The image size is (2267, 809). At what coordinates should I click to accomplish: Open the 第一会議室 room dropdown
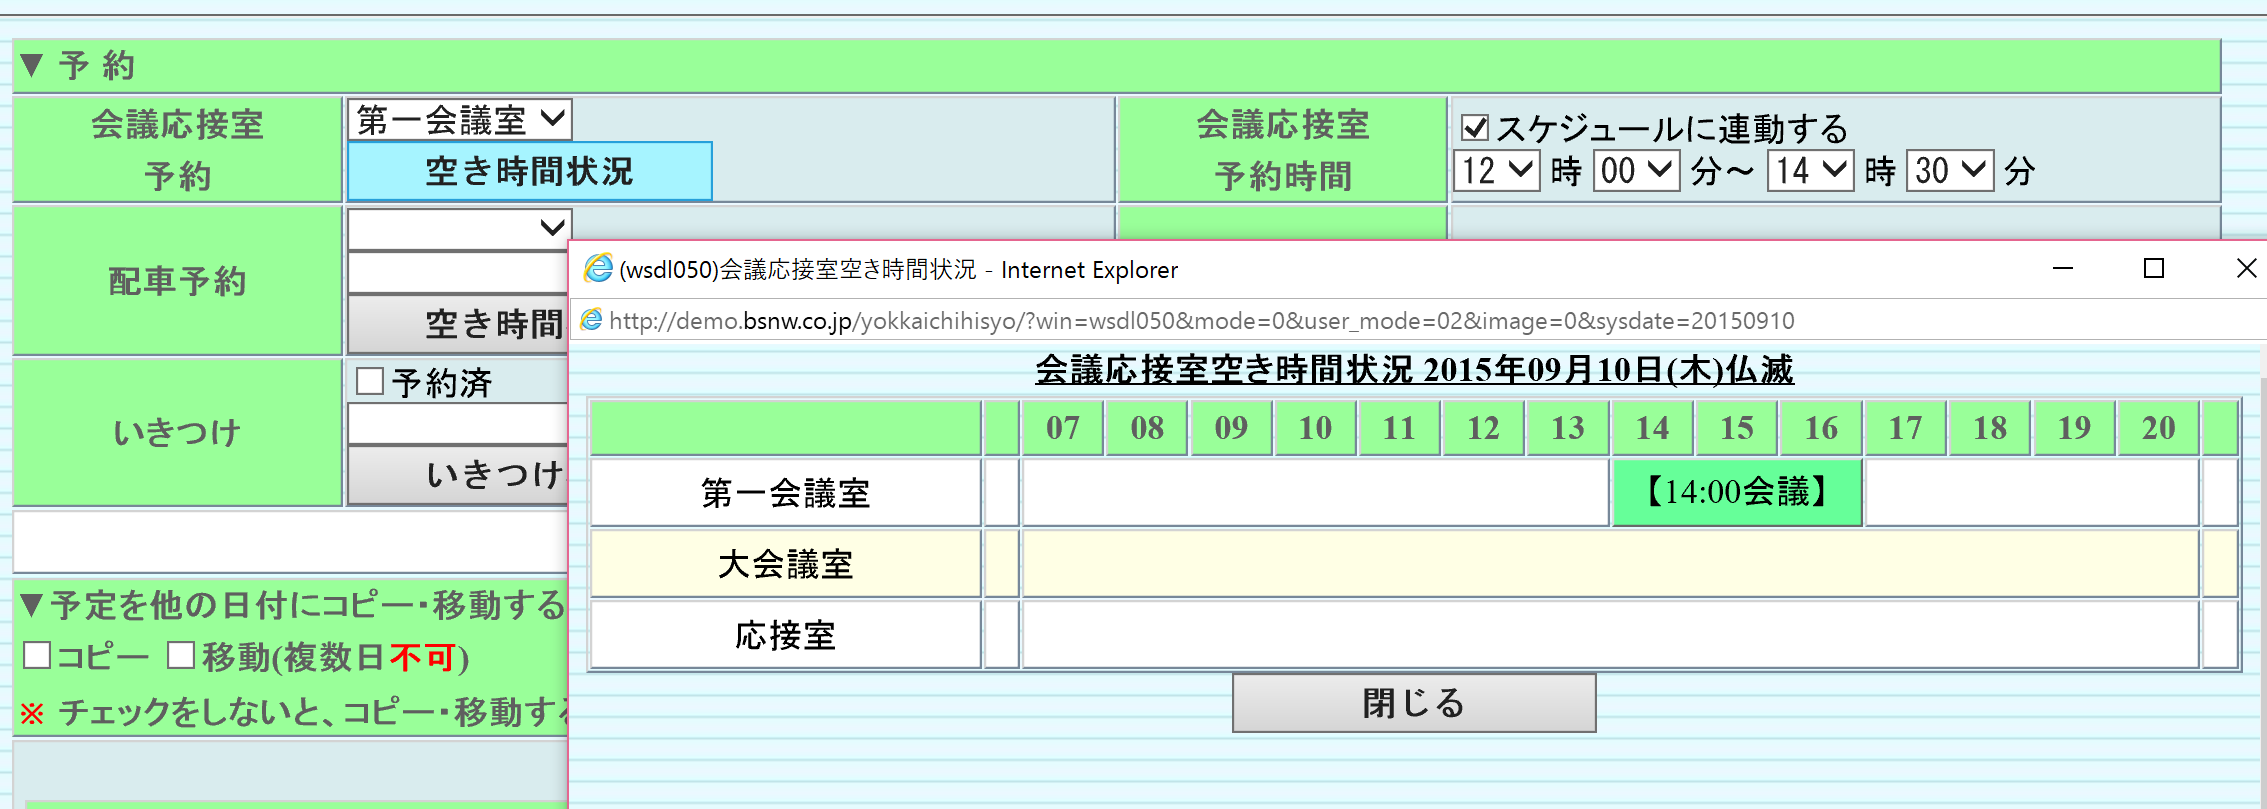[460, 120]
